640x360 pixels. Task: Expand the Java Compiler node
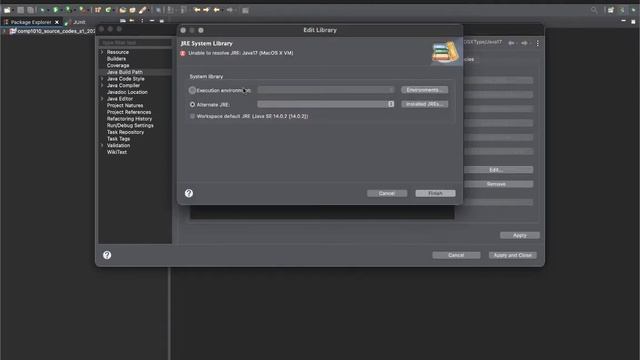coord(102,85)
